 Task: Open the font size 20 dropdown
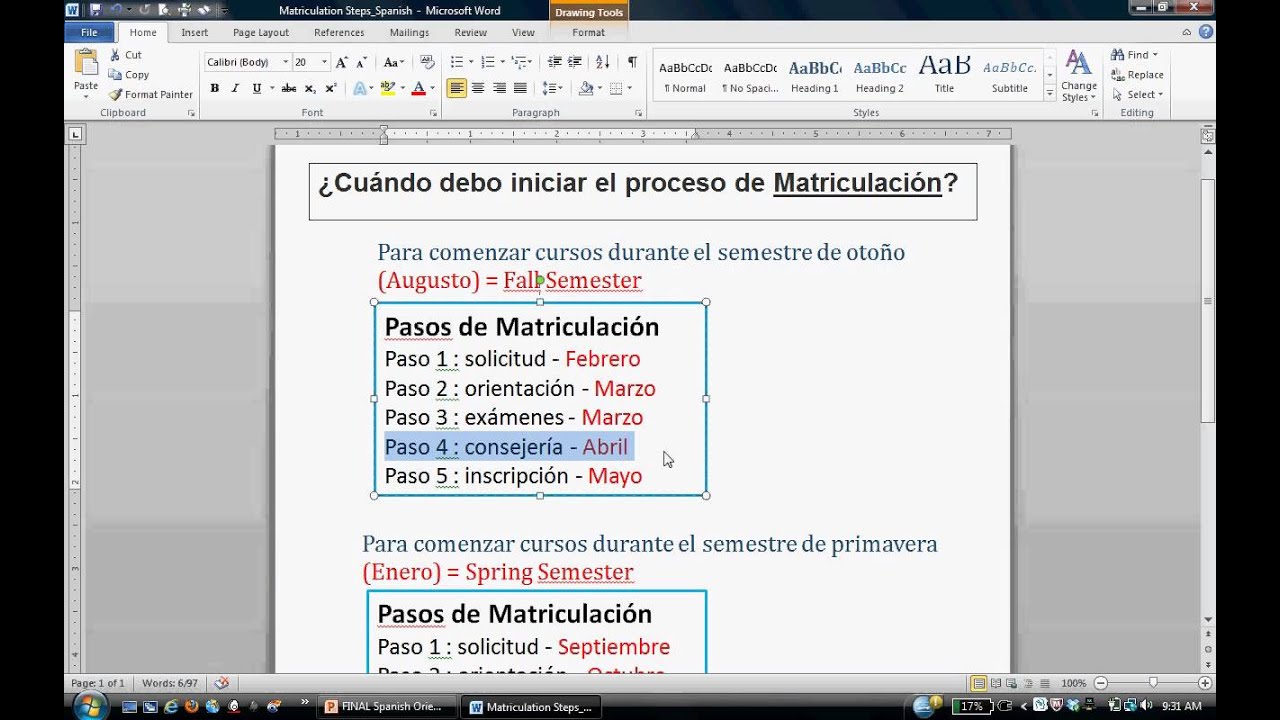pos(324,62)
